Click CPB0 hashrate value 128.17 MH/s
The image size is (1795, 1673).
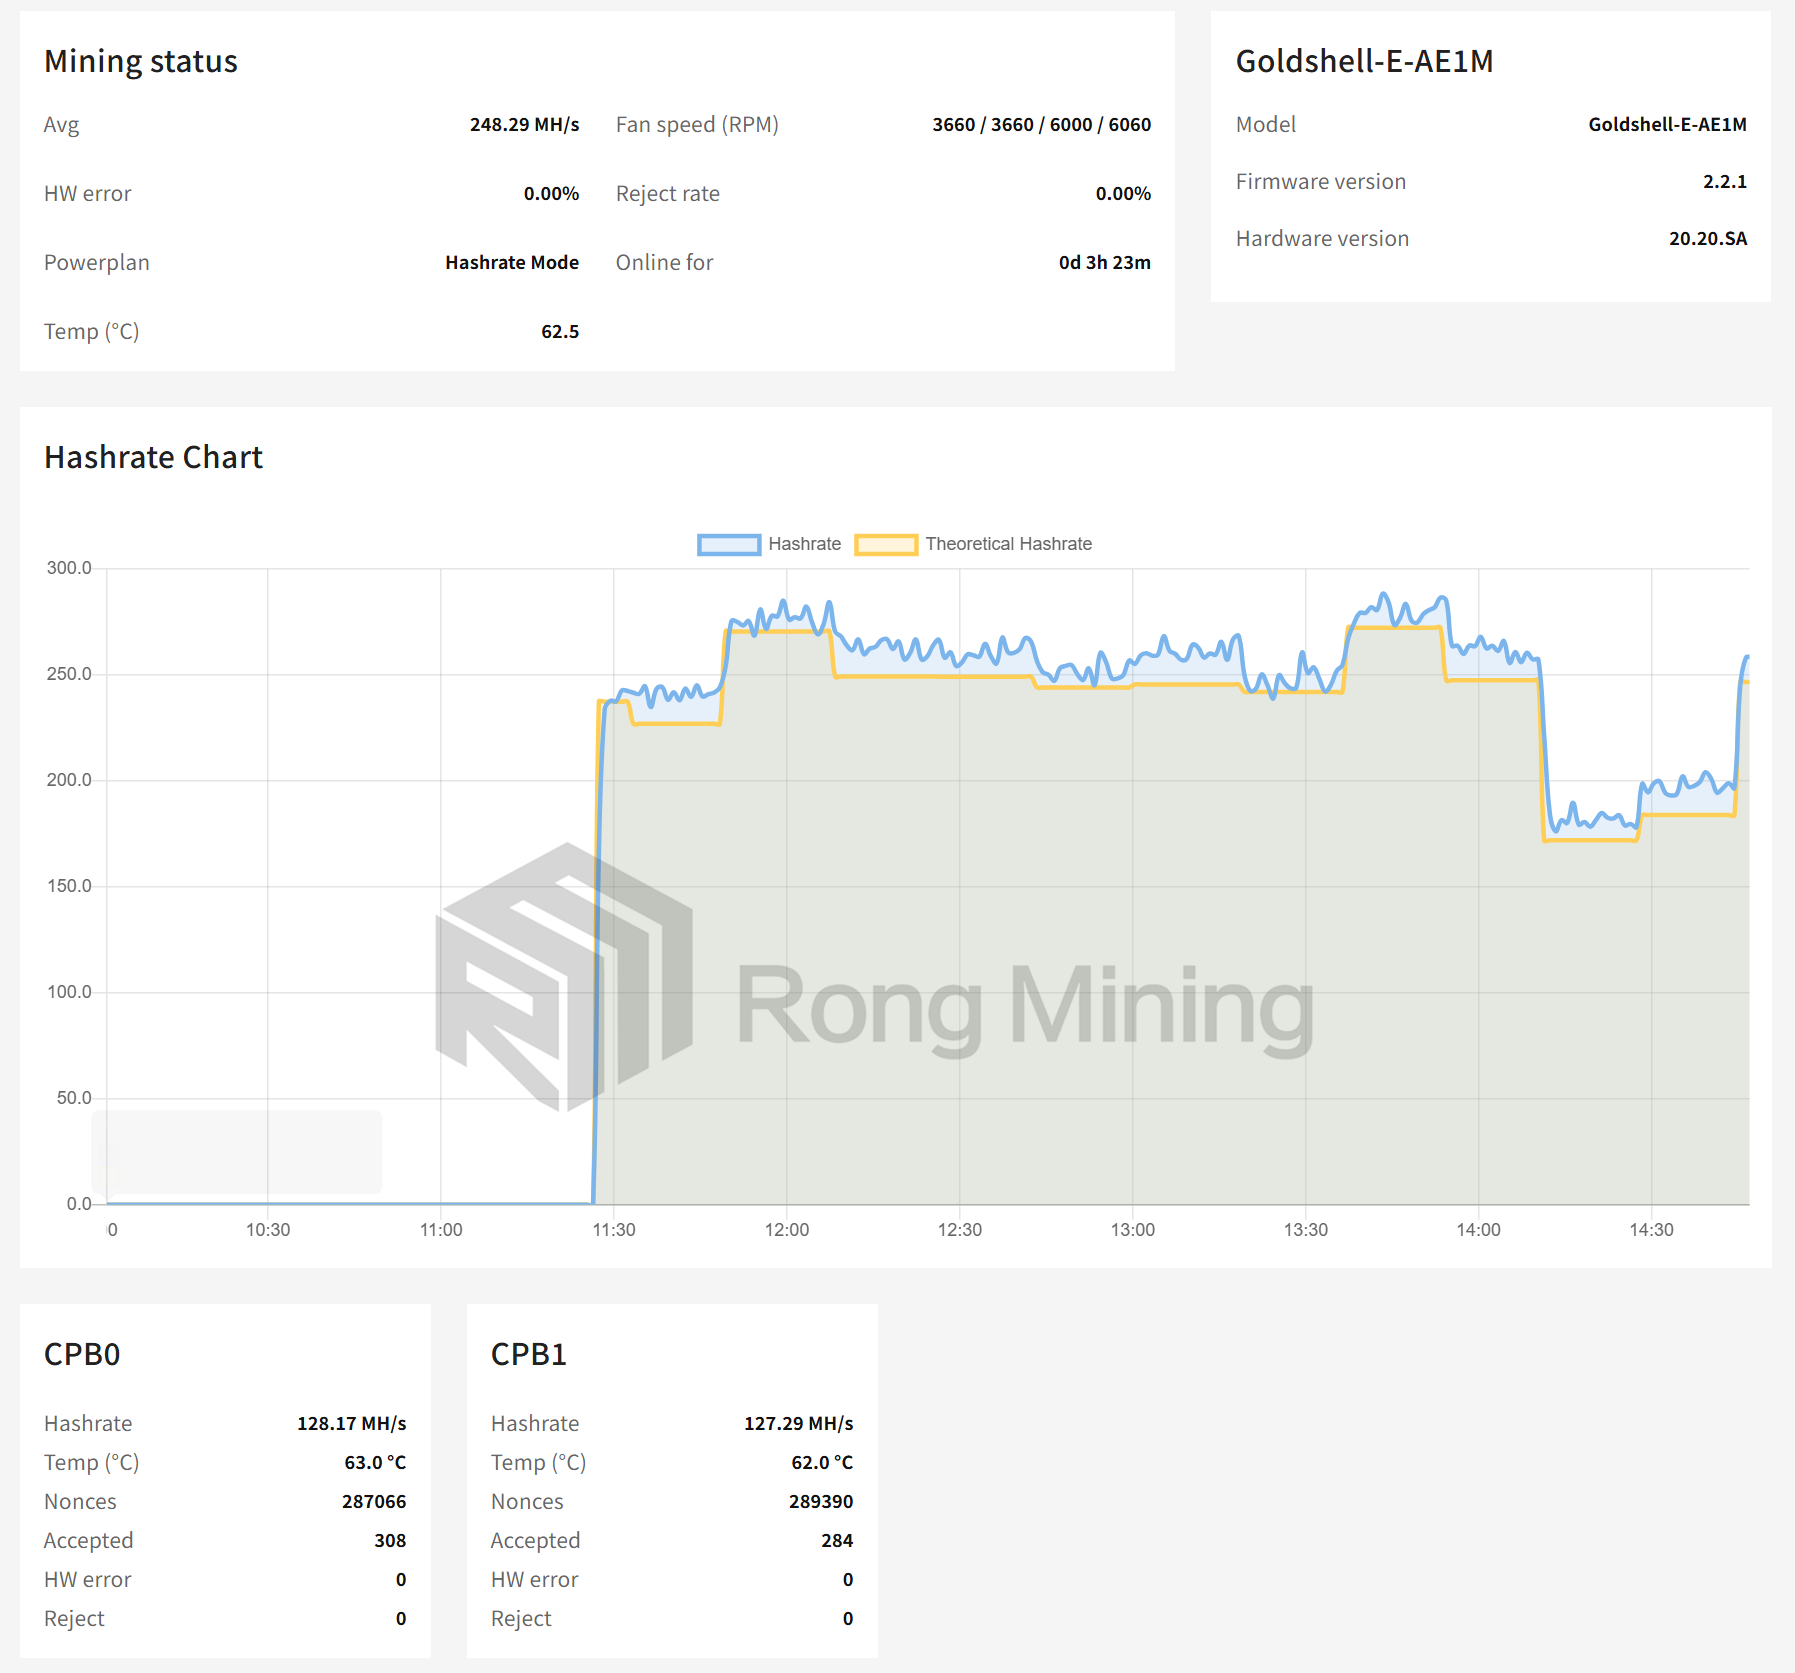pos(352,1423)
